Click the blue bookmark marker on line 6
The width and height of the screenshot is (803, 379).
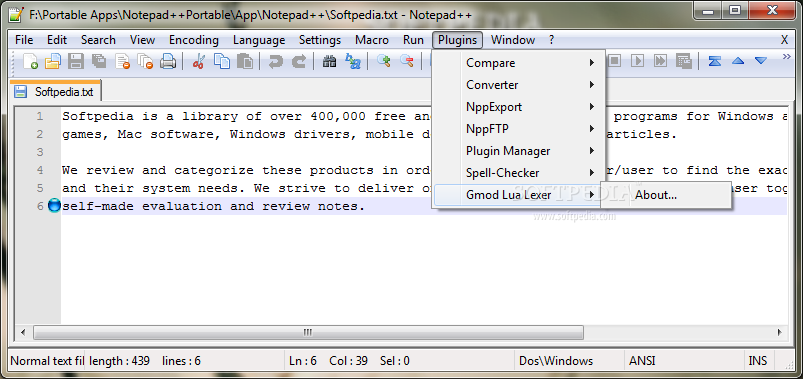click(54, 206)
